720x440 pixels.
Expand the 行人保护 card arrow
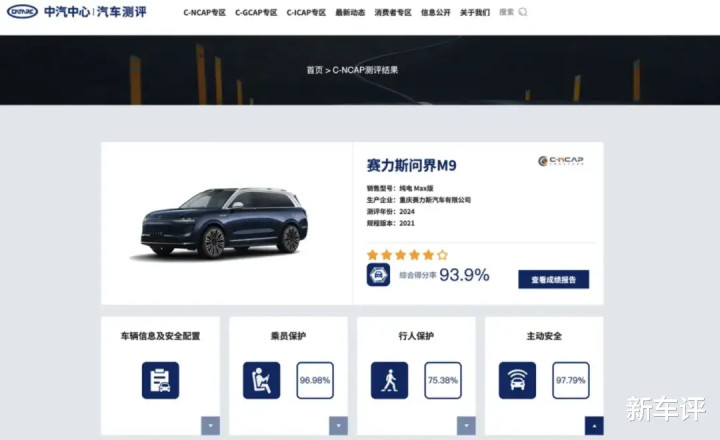click(466, 426)
